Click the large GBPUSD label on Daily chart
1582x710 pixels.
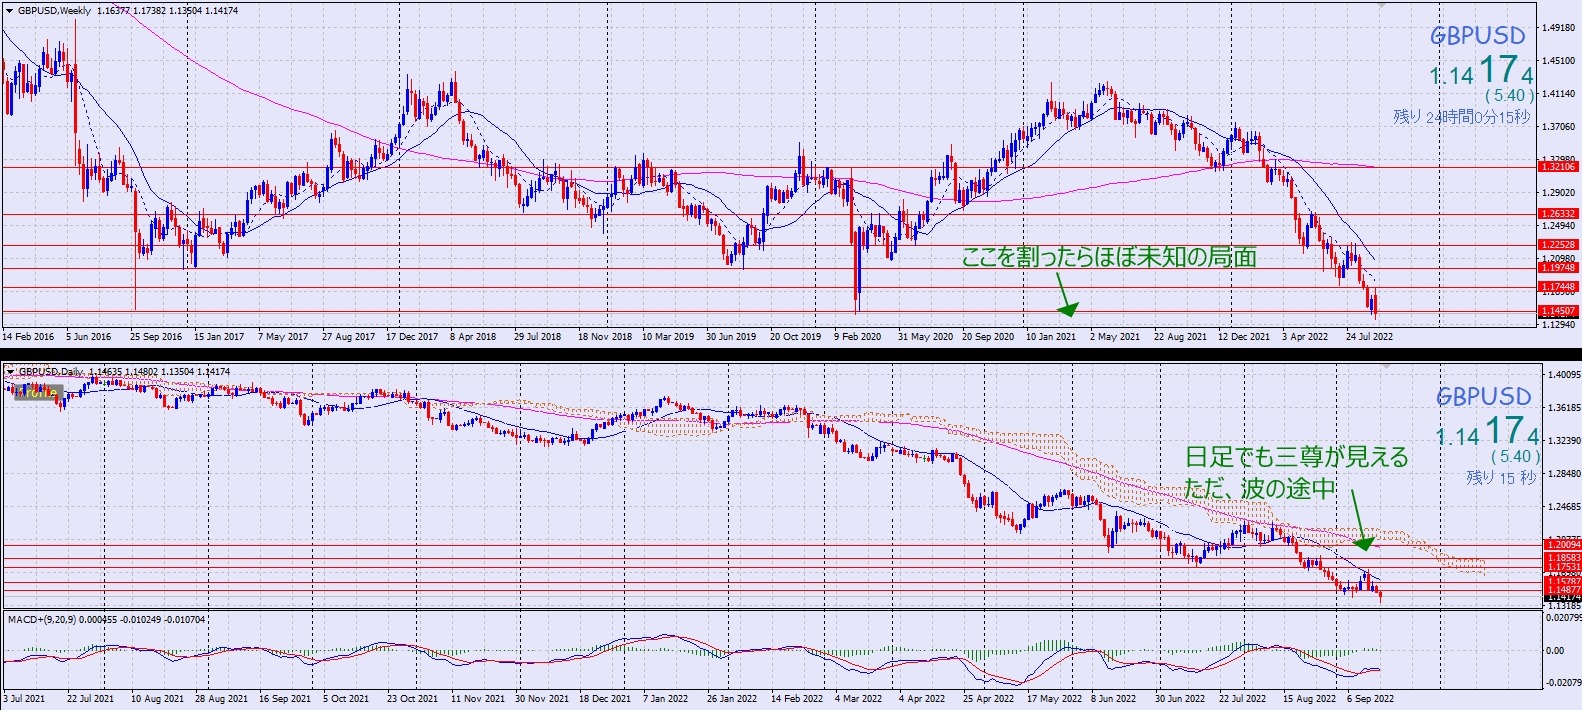tap(1484, 397)
